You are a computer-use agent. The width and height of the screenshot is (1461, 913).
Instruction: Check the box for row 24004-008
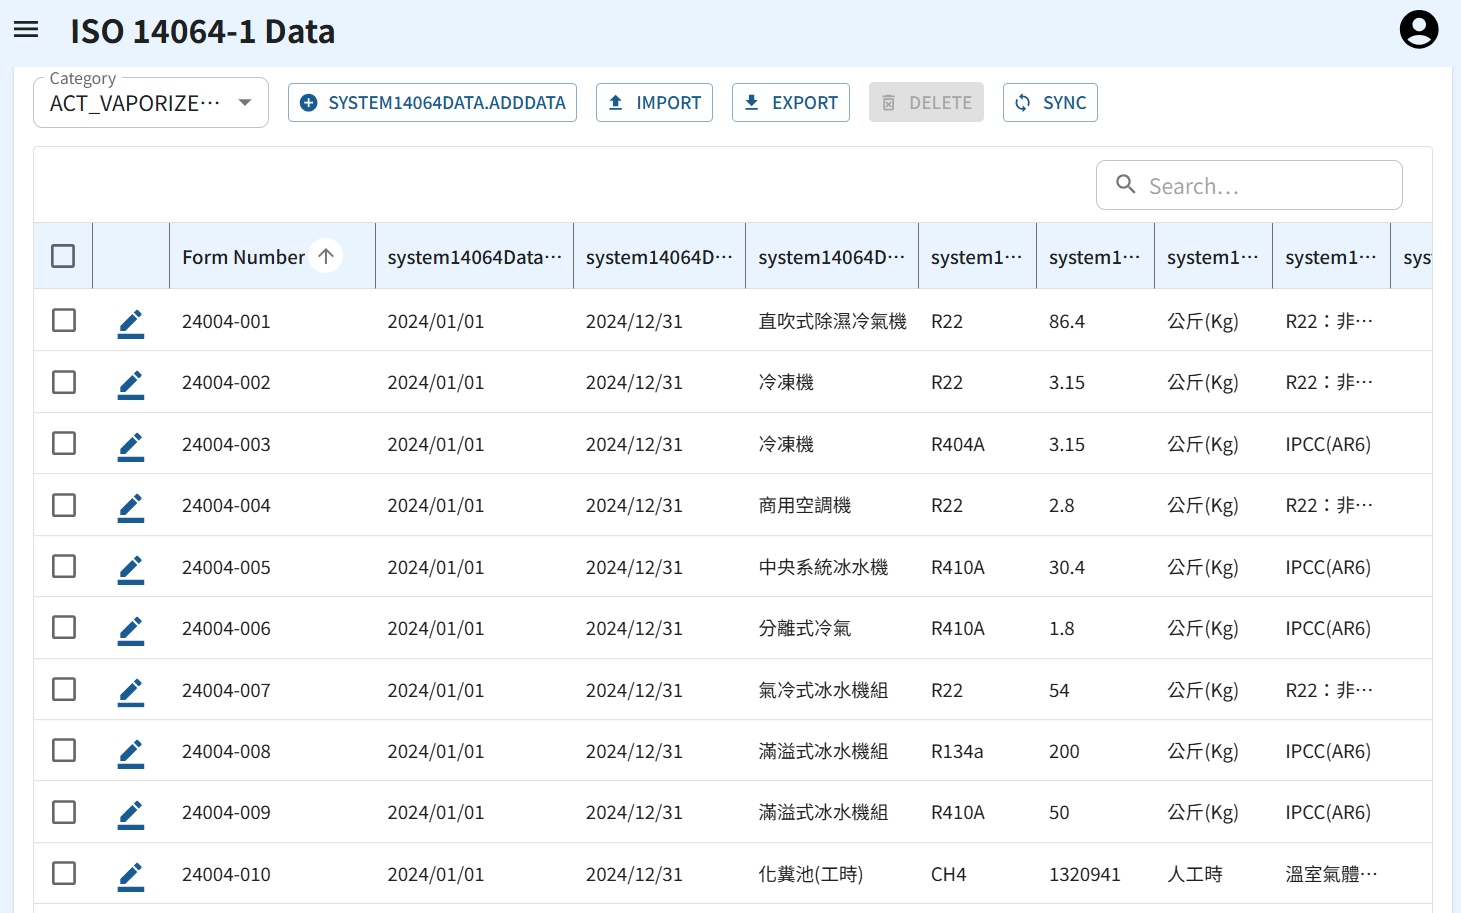(x=64, y=750)
